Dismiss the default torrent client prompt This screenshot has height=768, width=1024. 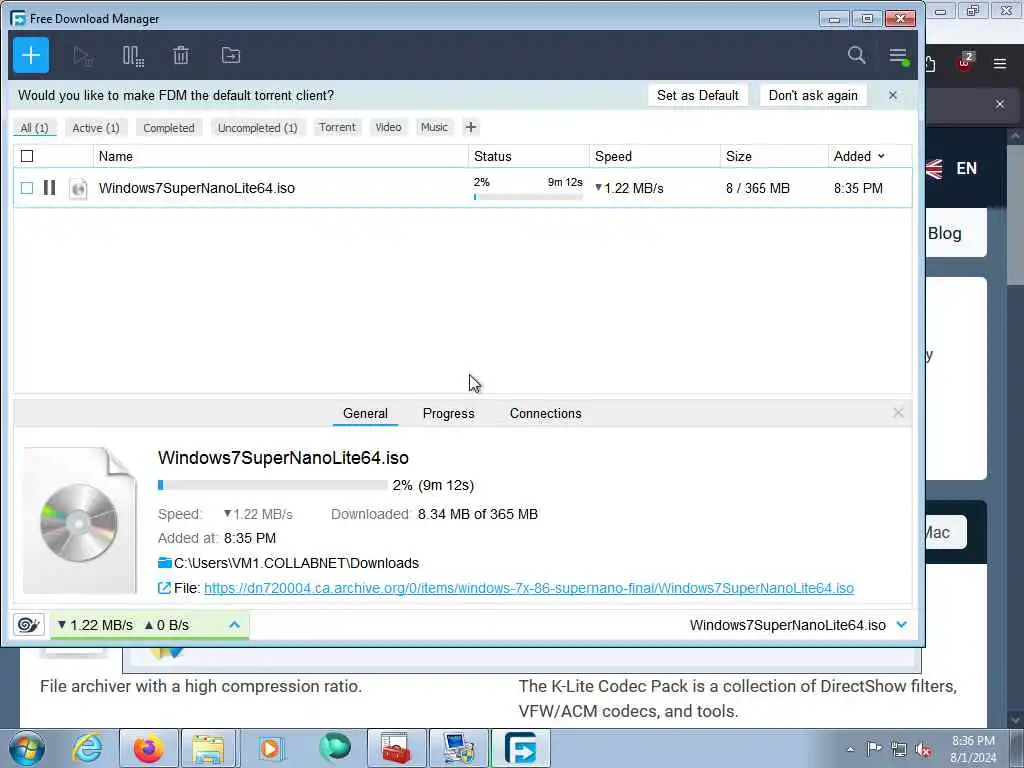tap(893, 95)
